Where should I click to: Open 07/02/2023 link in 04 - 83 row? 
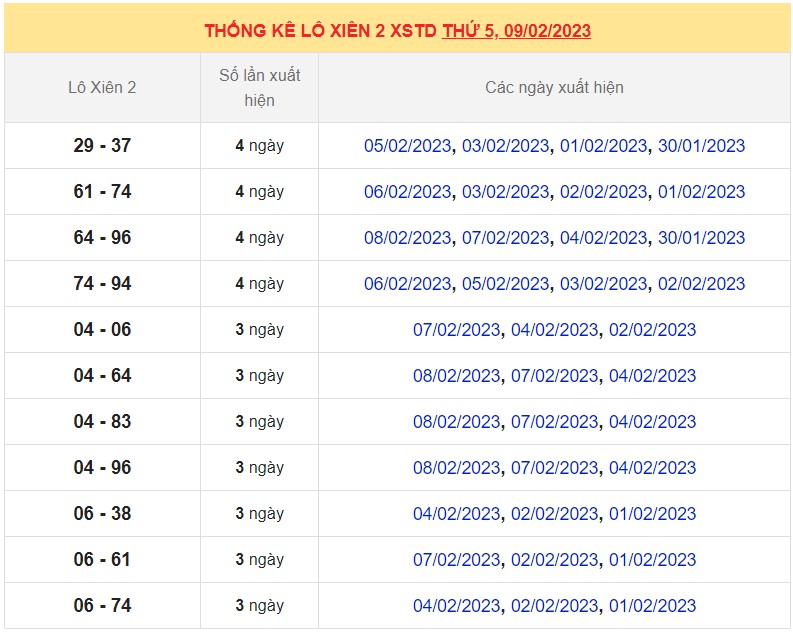(554, 422)
